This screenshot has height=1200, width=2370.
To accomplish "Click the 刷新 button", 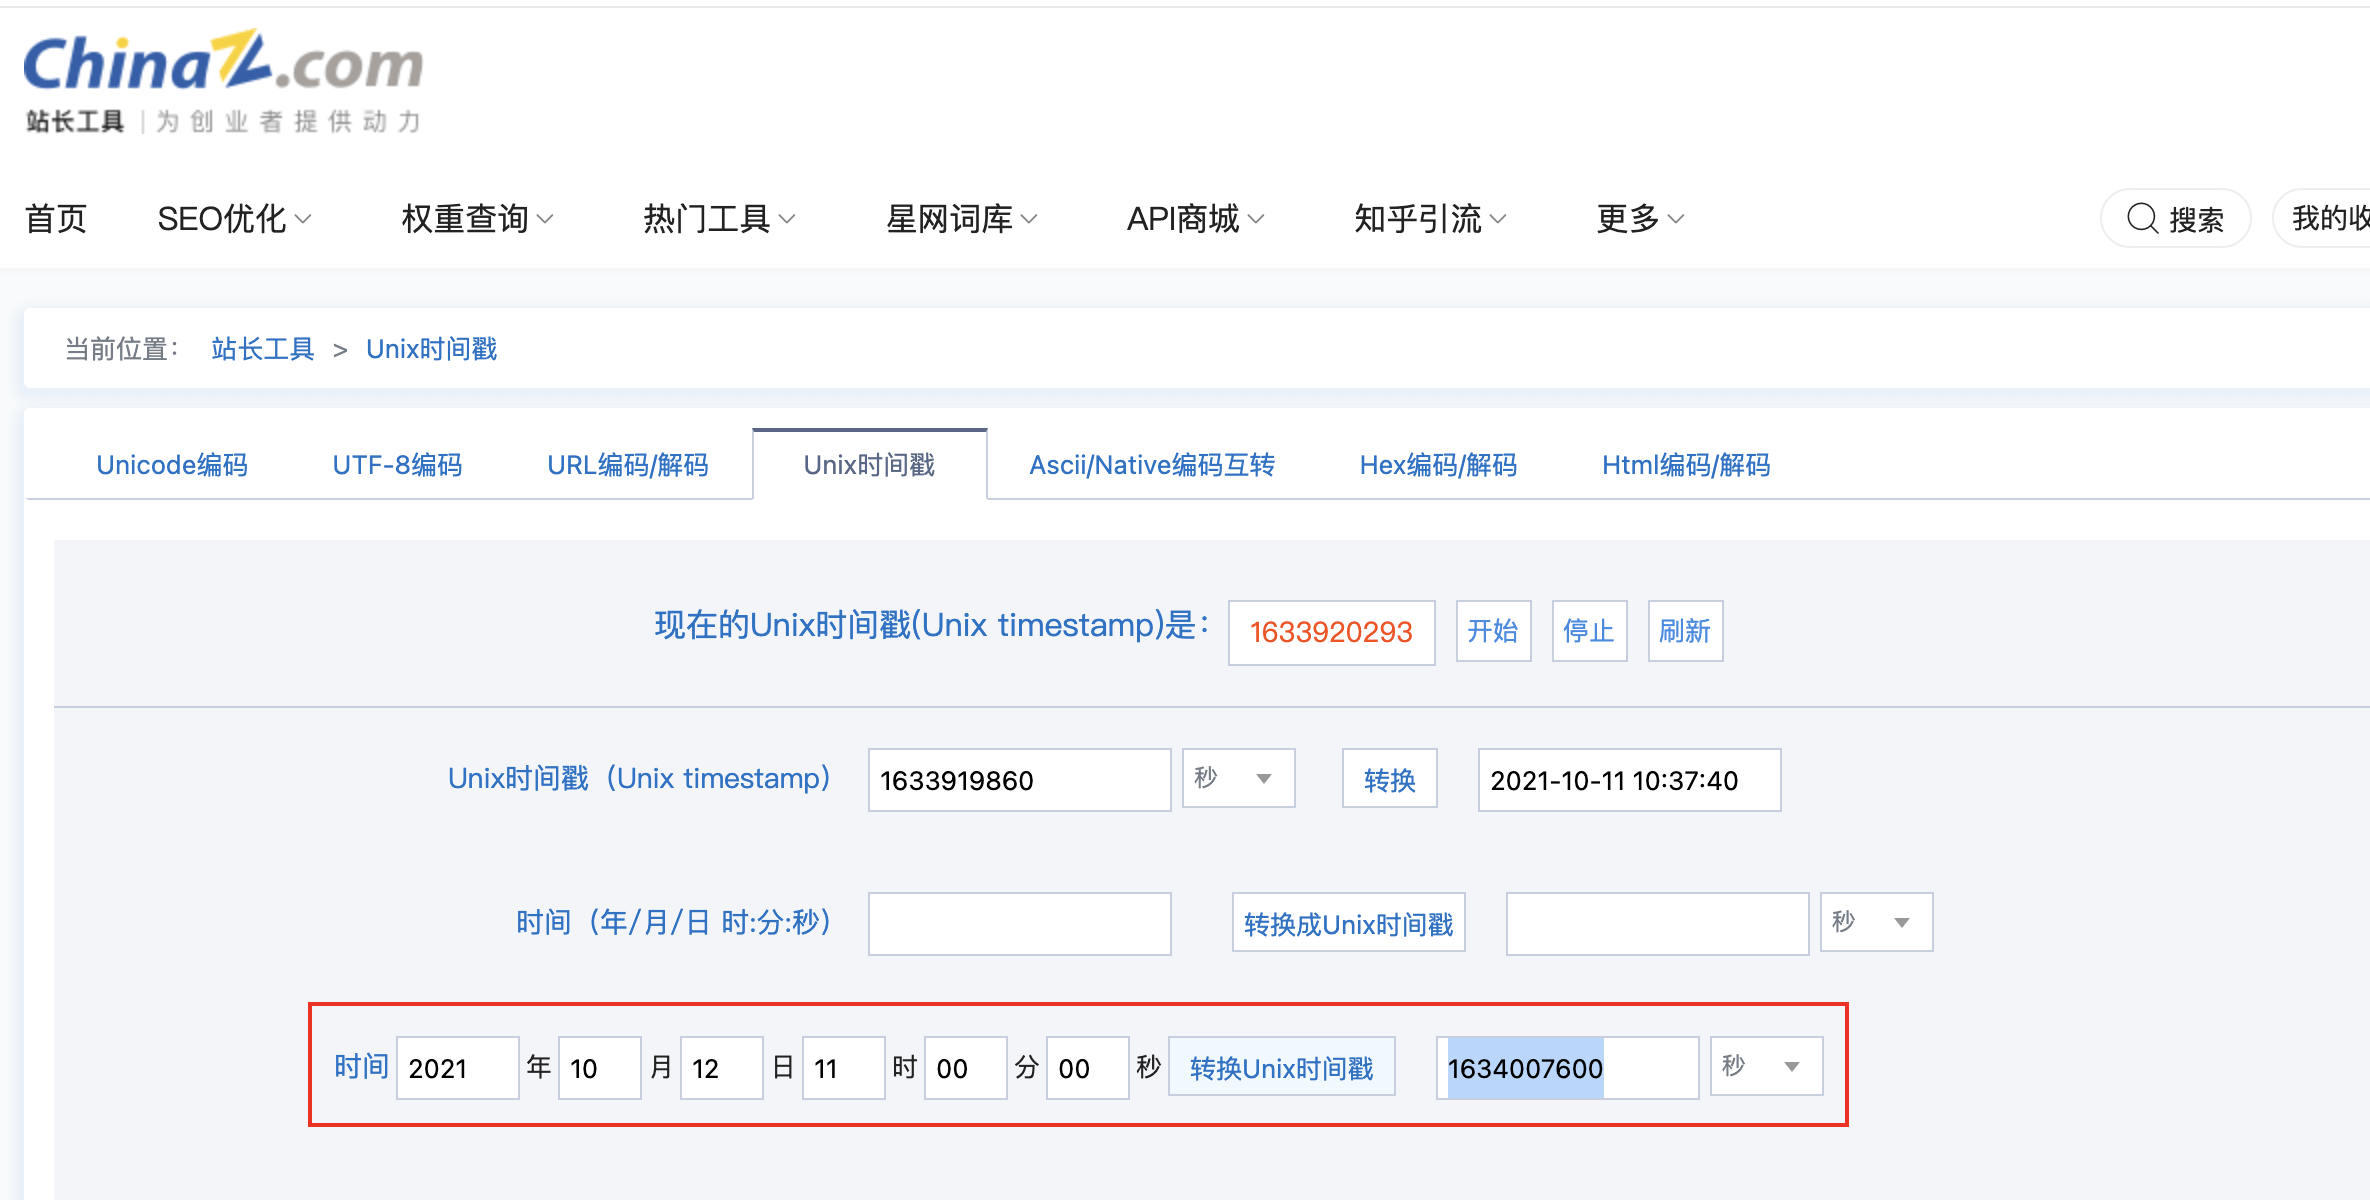I will 1684,631.
